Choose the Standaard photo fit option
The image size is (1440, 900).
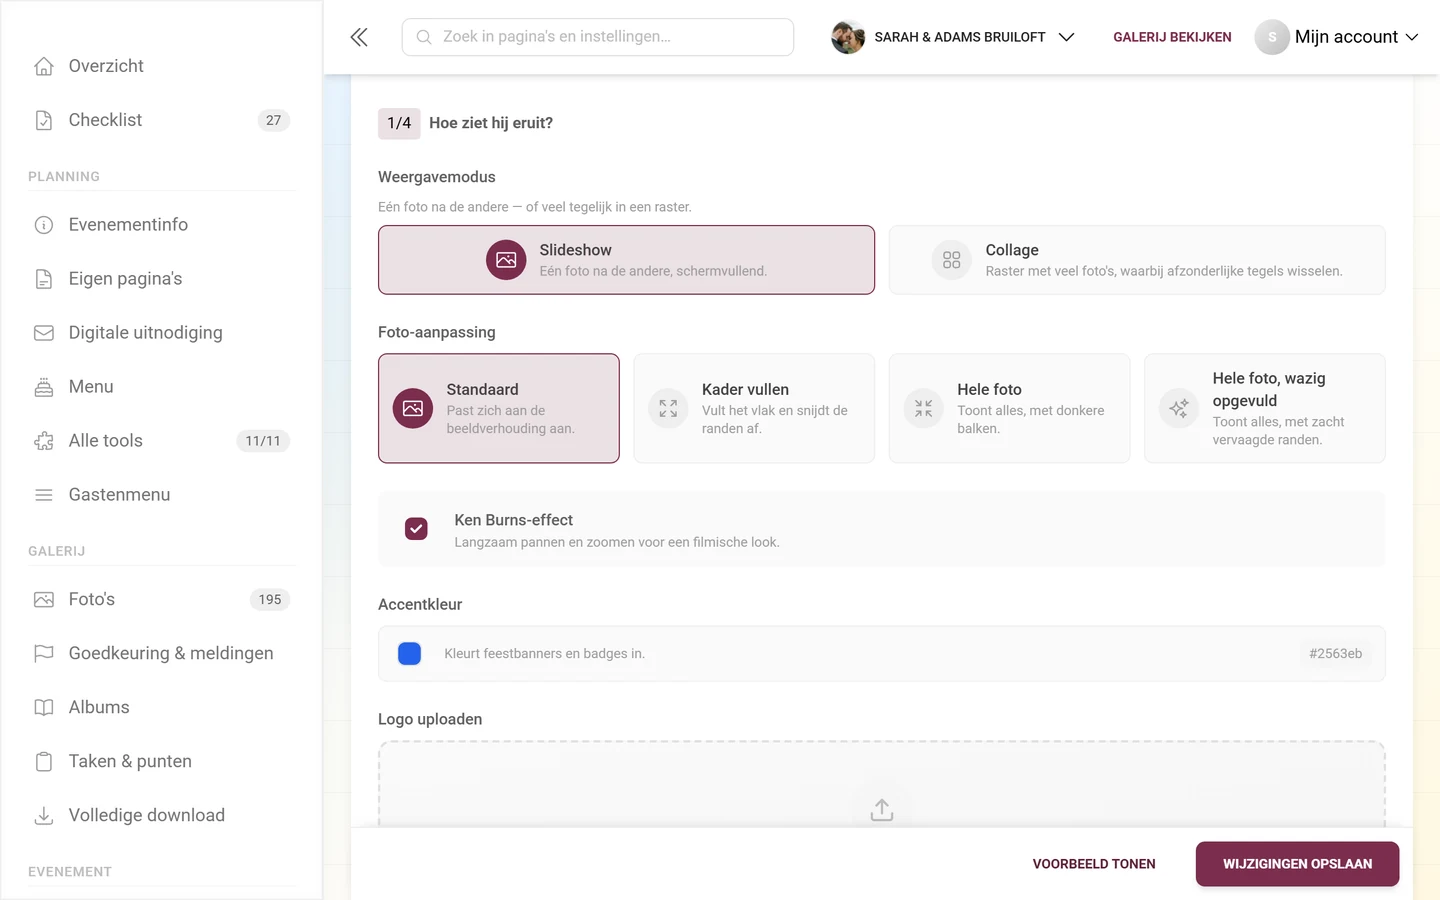pyautogui.click(x=499, y=408)
